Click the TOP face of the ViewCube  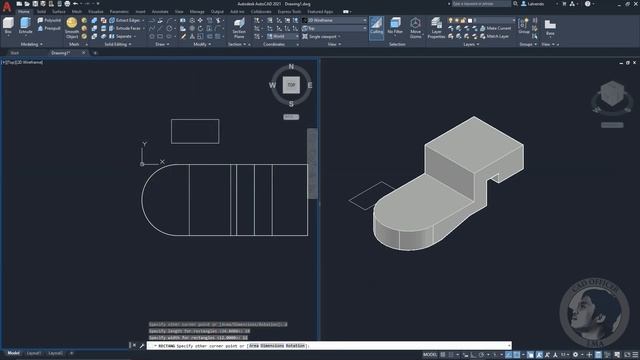click(291, 85)
